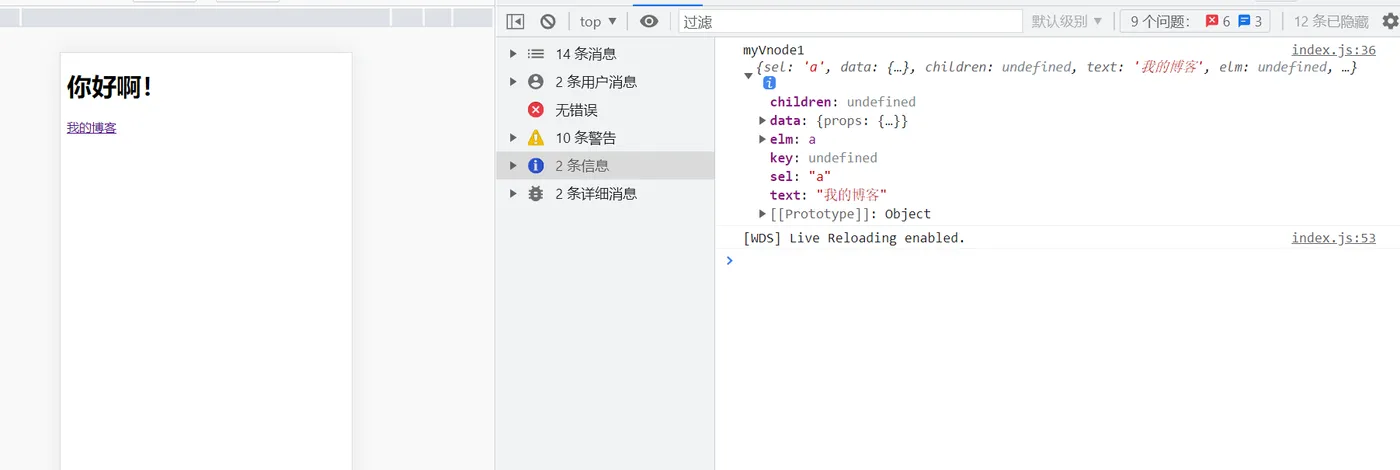This screenshot has height=470, width=1400.
Task: Click the [WDS] Live Reloading enabled message
Action: 854,238
